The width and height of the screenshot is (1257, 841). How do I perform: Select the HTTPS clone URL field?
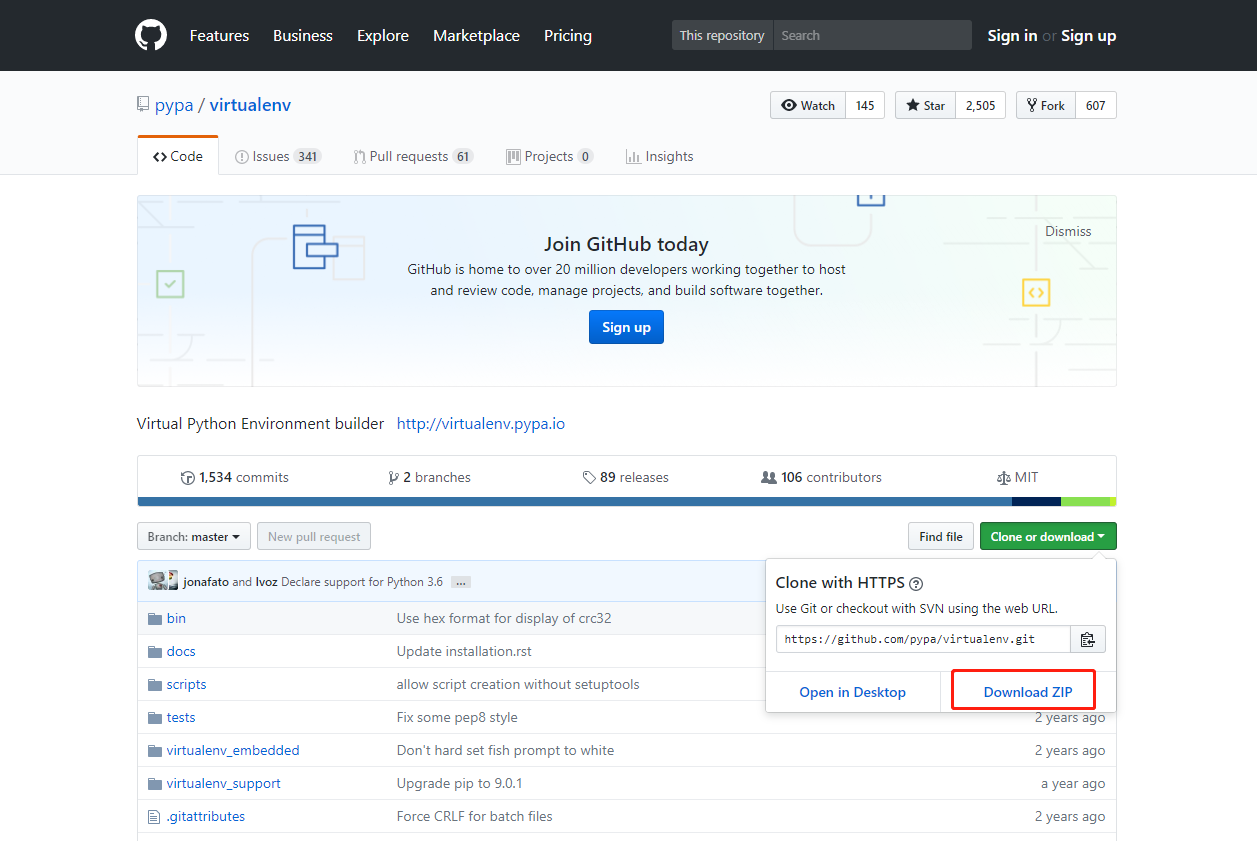pos(923,640)
